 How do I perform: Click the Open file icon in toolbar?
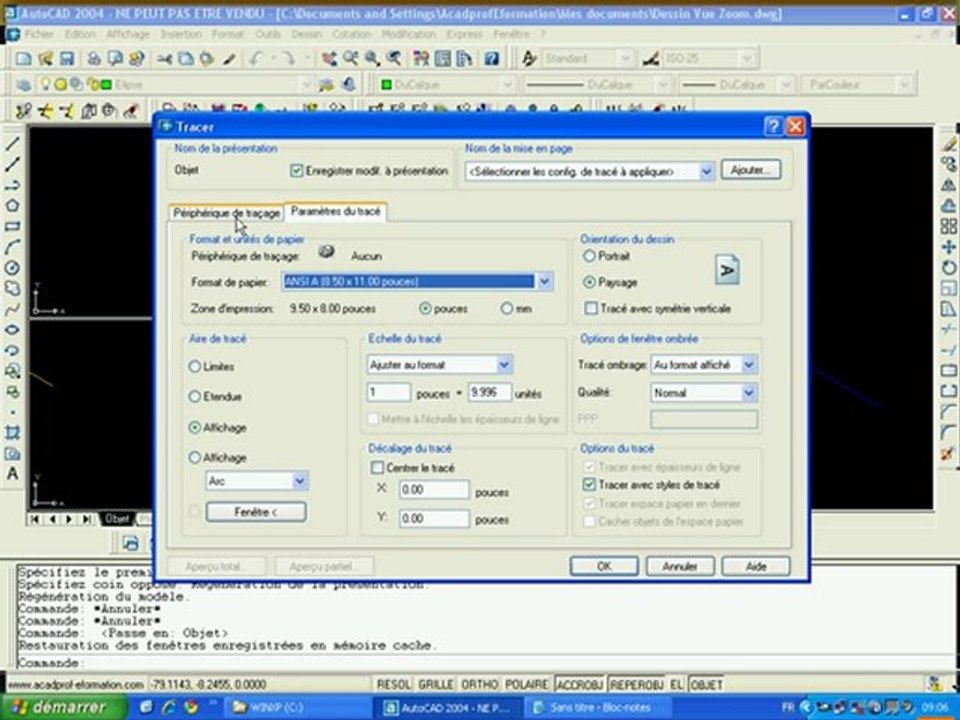coord(45,59)
